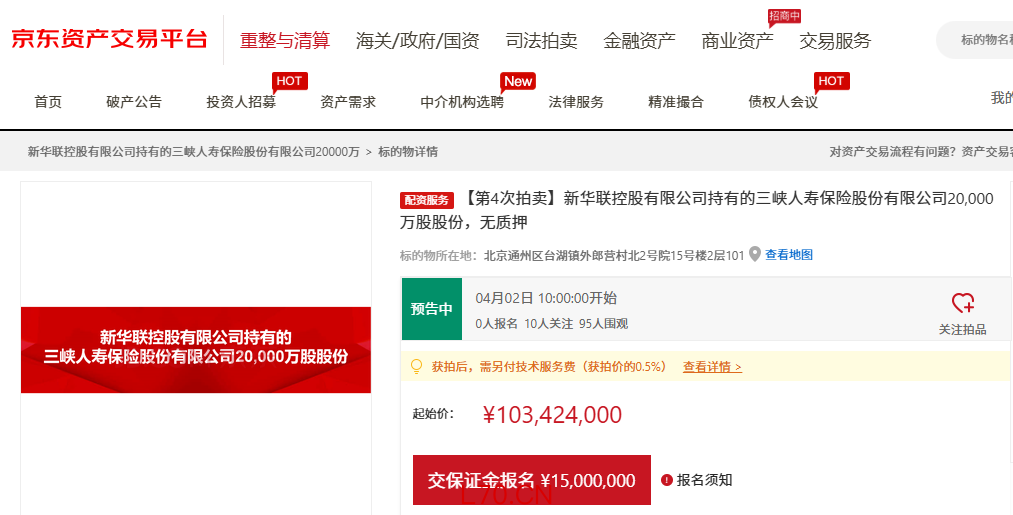The width and height of the screenshot is (1013, 515).
Task: Click the 京东资产交易平台 logo
Action: point(109,40)
